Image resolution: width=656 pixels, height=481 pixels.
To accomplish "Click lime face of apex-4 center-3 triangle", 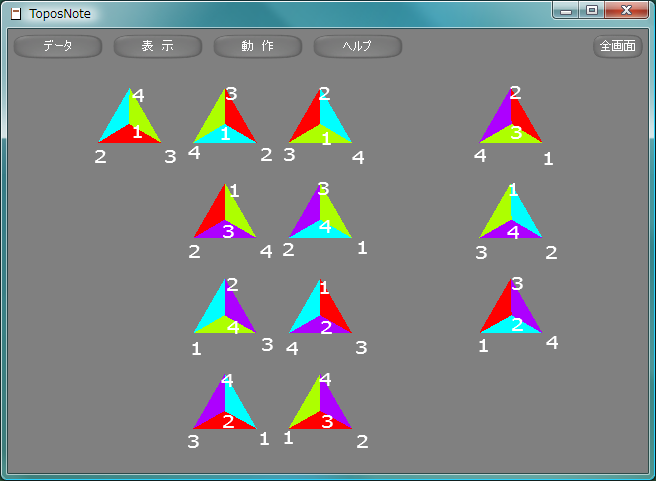I will 310,405.
